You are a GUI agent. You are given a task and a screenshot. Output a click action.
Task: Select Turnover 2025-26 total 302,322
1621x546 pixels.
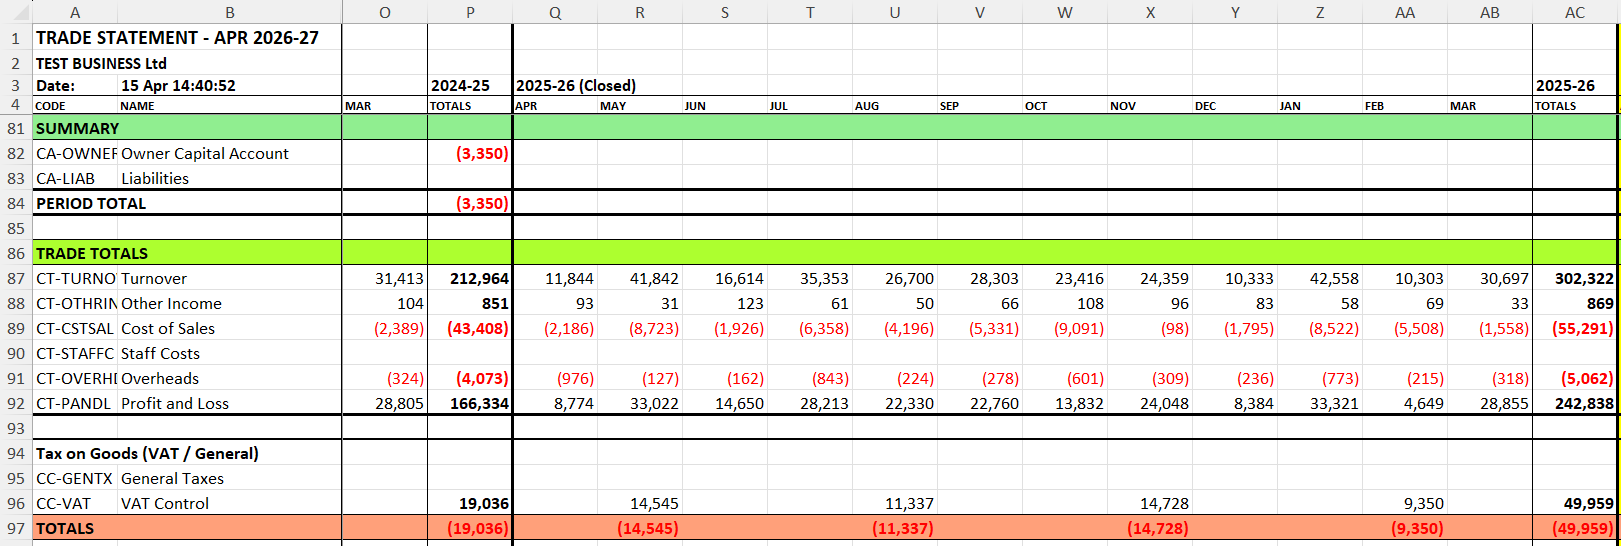[1584, 278]
